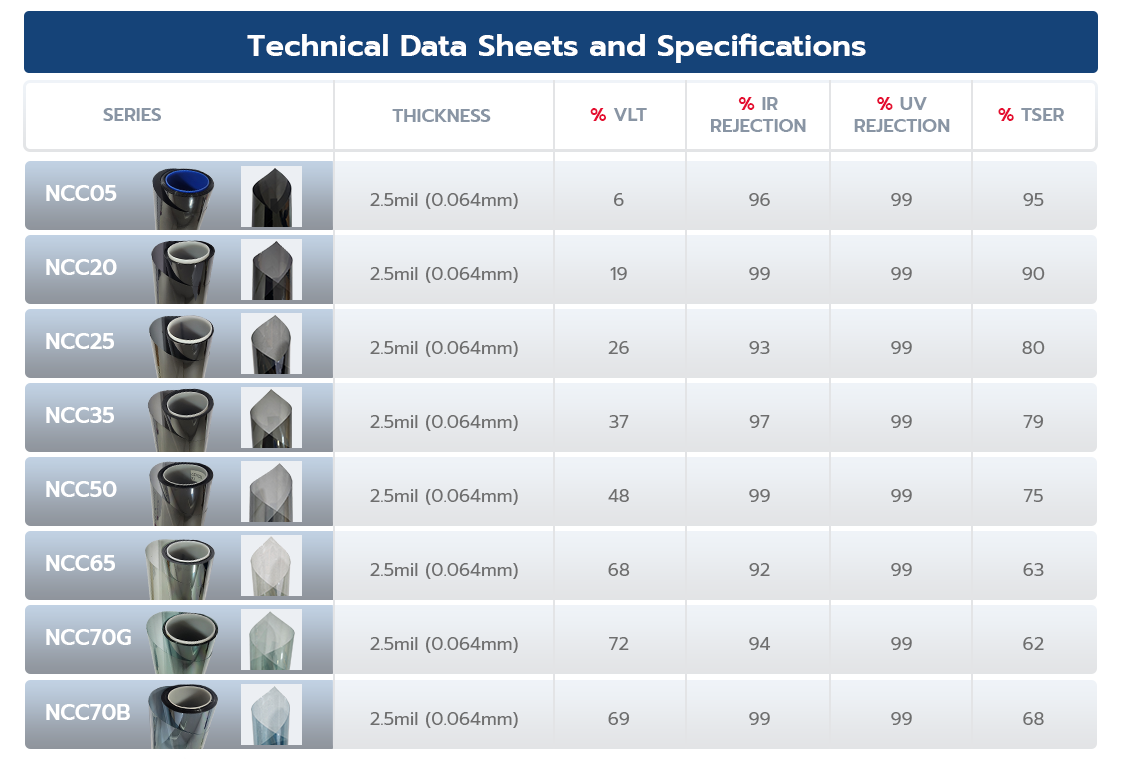
Task: Click UV rejection value 99 for NCC70B
Action: [x=901, y=718]
